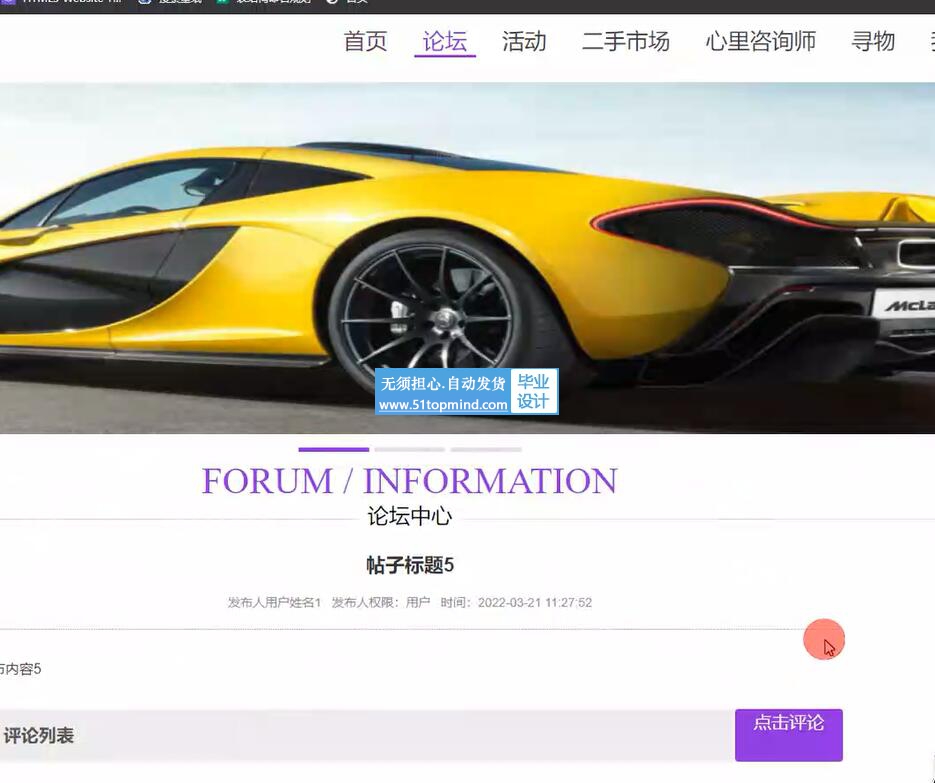Open the 首页 navigation item
This screenshot has height=783, width=935.
[x=365, y=42]
